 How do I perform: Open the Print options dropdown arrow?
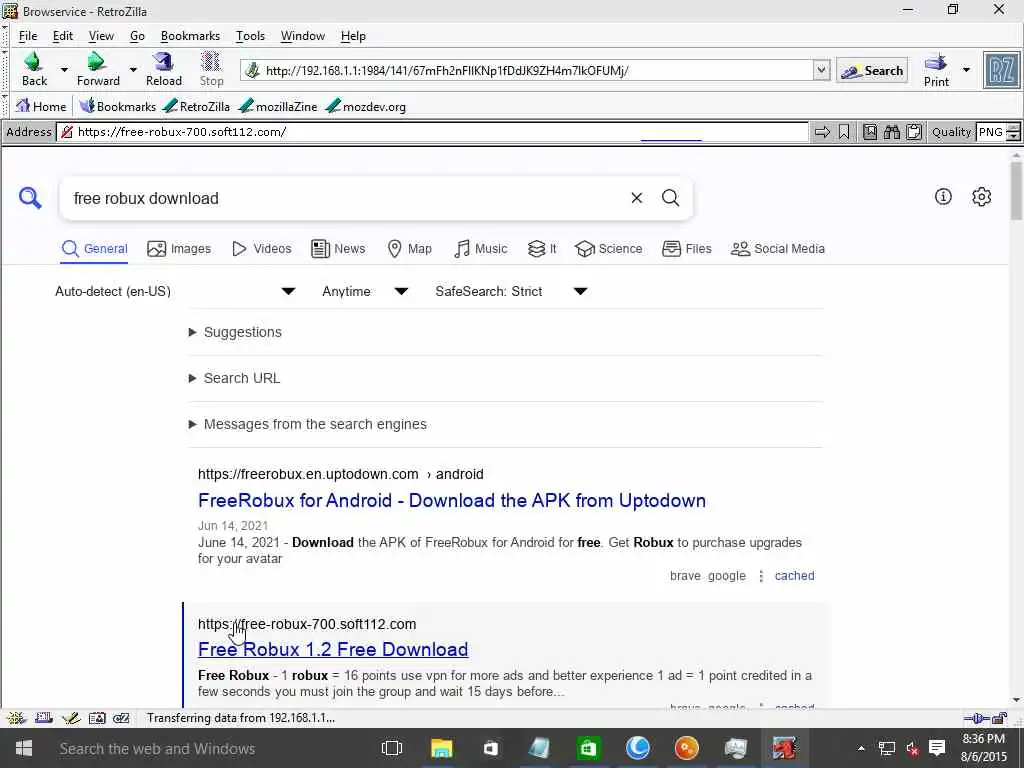tap(967, 70)
